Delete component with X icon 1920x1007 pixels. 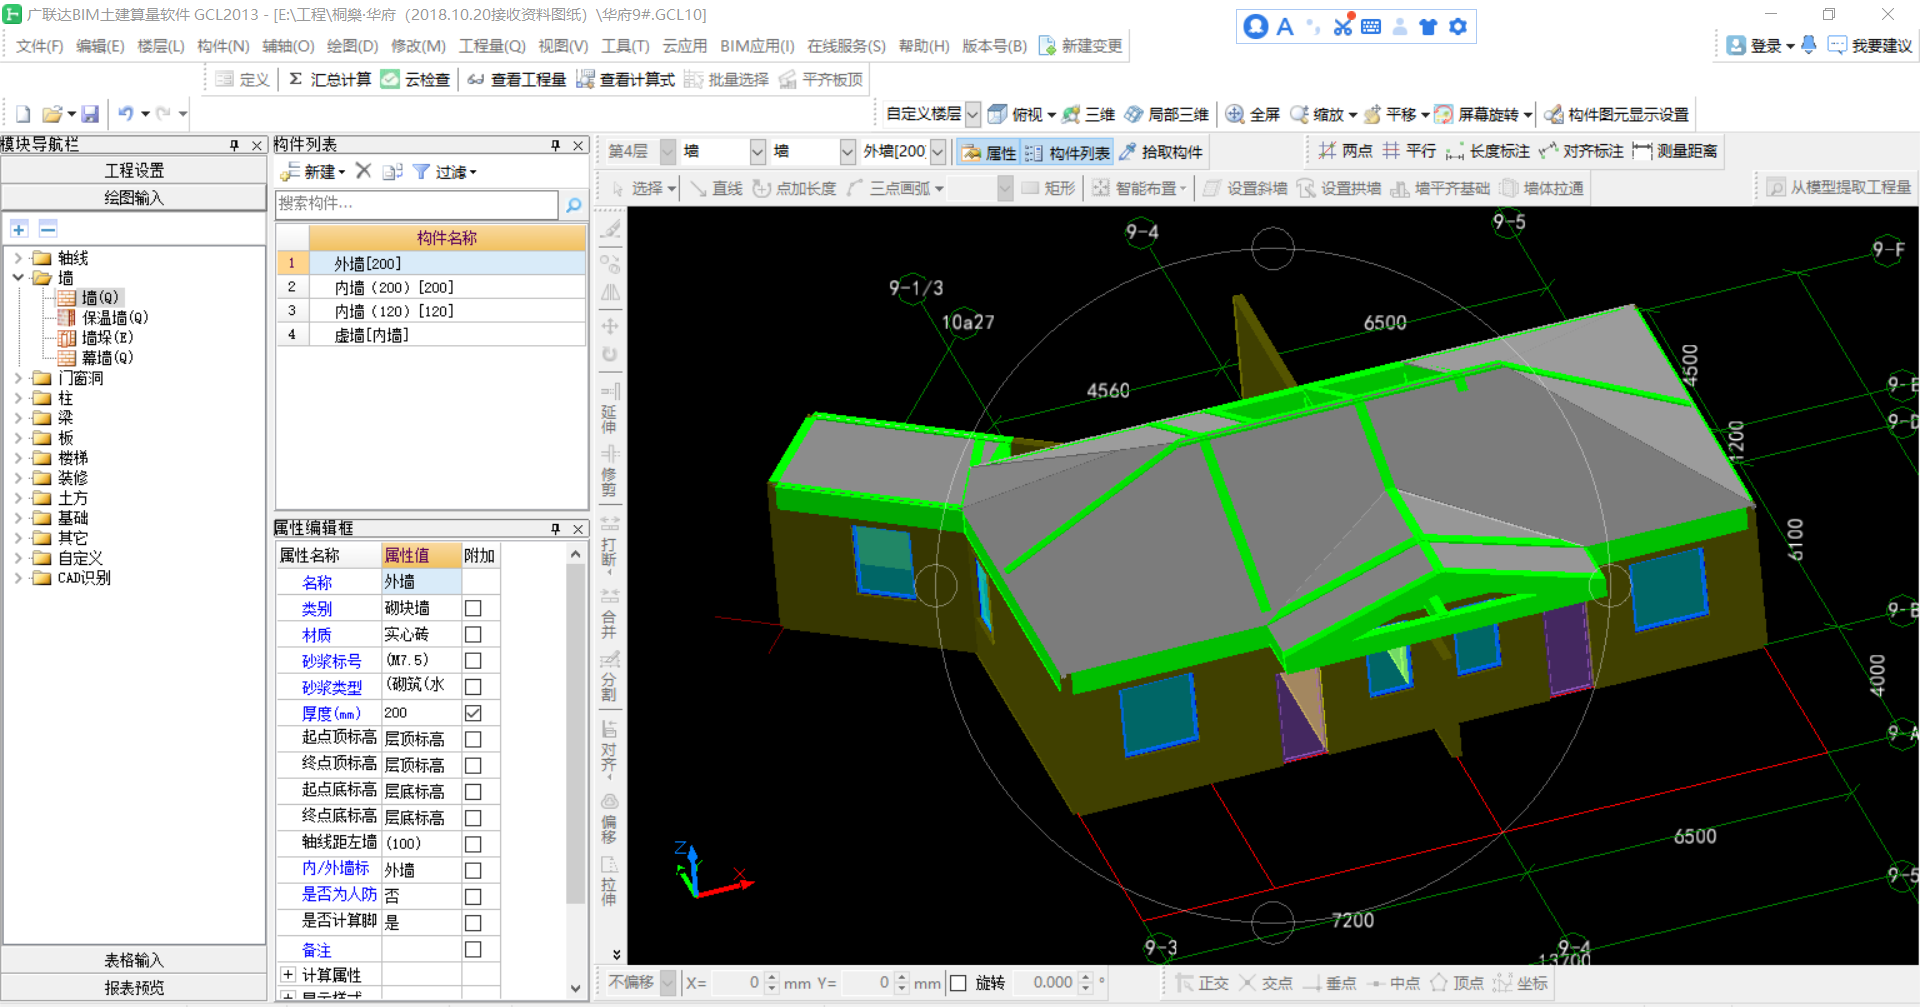[x=364, y=171]
